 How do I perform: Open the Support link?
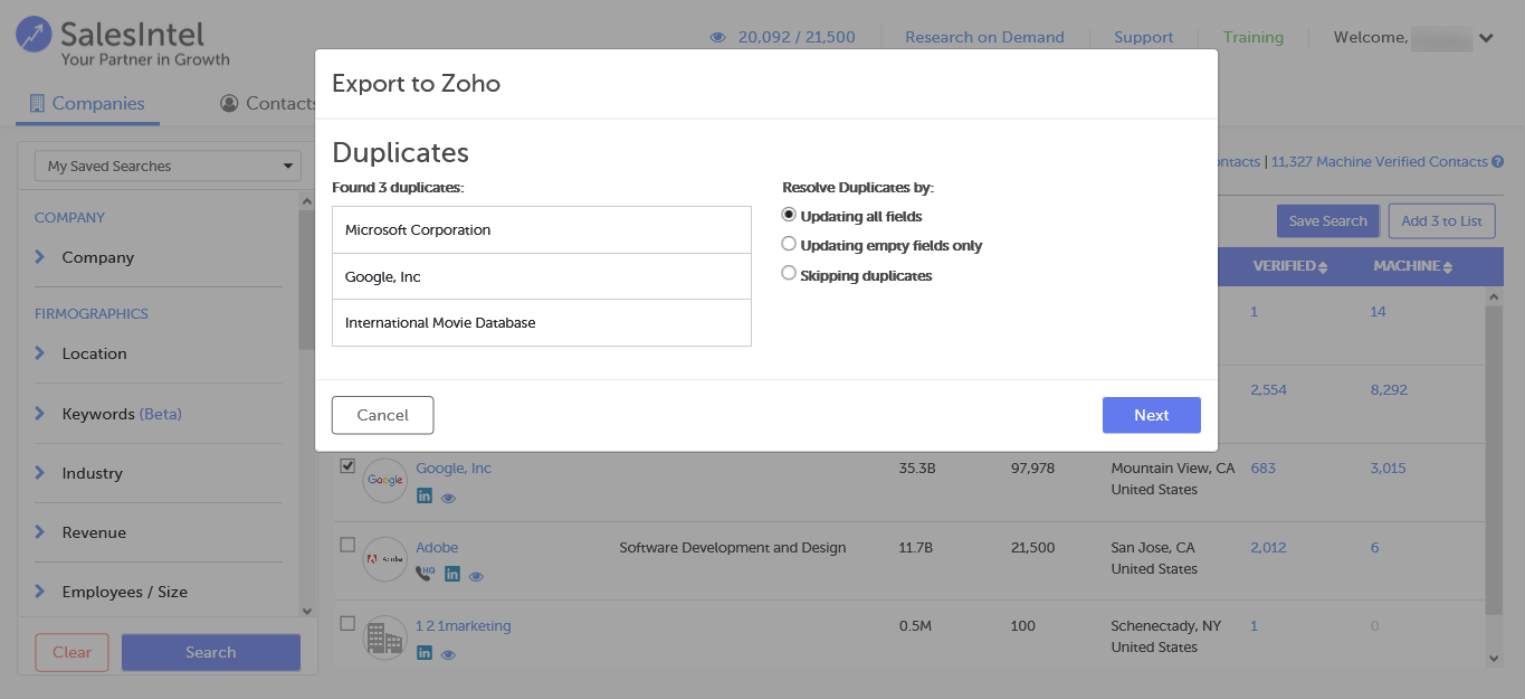coord(1143,37)
